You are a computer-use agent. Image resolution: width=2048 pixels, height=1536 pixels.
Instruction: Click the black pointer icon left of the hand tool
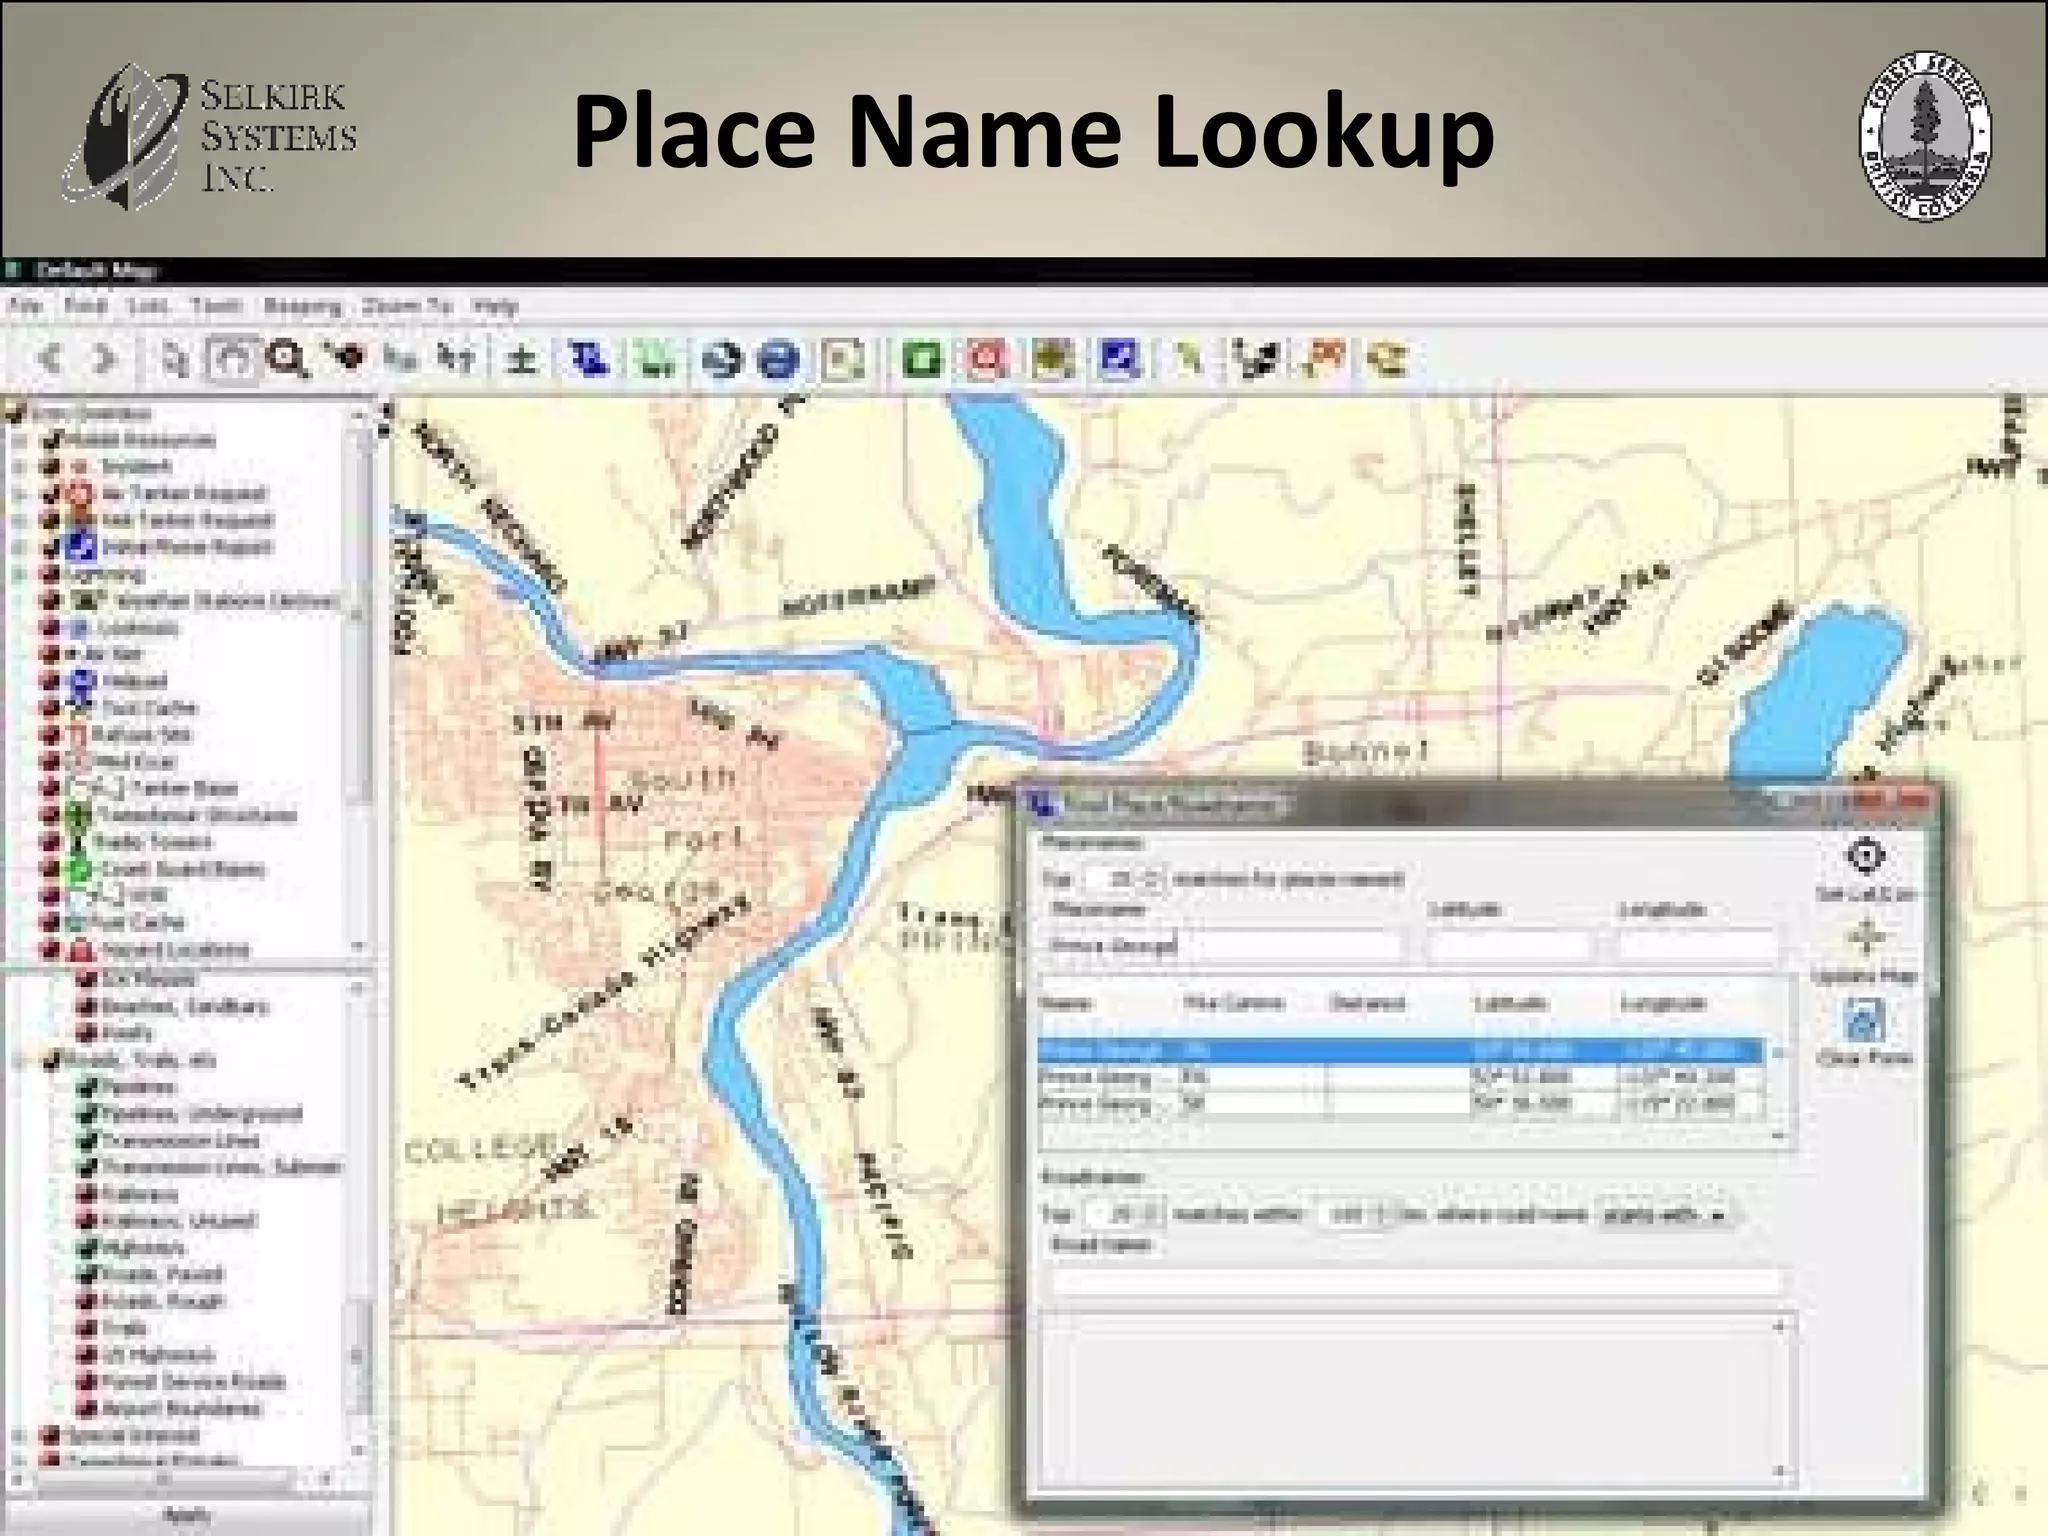pyautogui.click(x=176, y=358)
